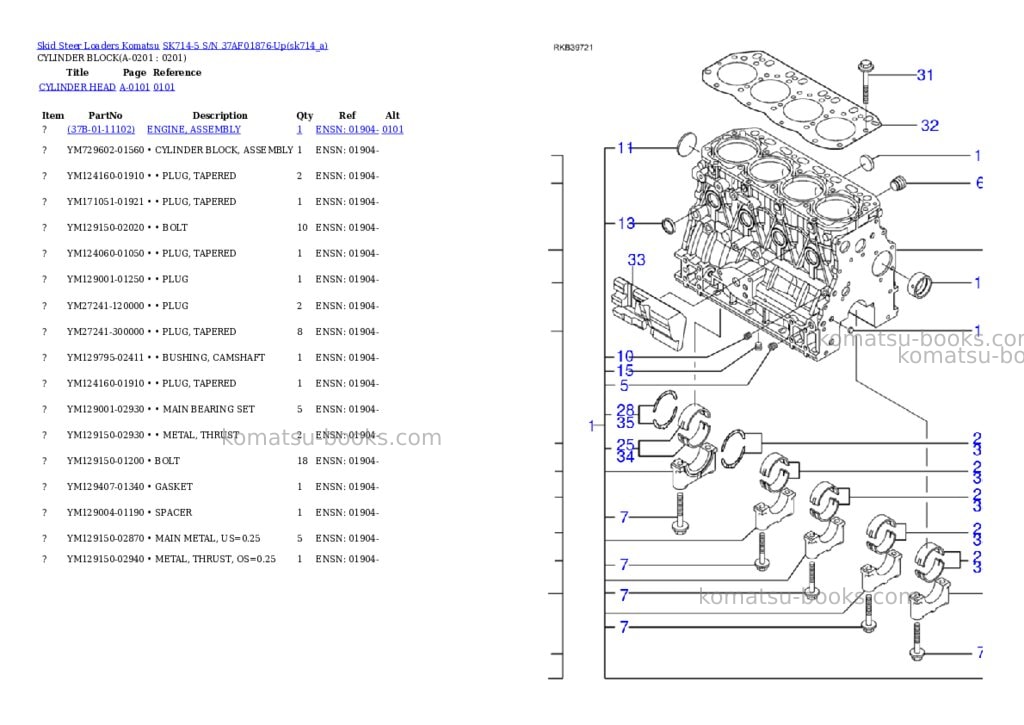Click the CYLINDER BLOCK(A-0201 : 0201) heading
The width and height of the screenshot is (1024, 725).
point(112,58)
